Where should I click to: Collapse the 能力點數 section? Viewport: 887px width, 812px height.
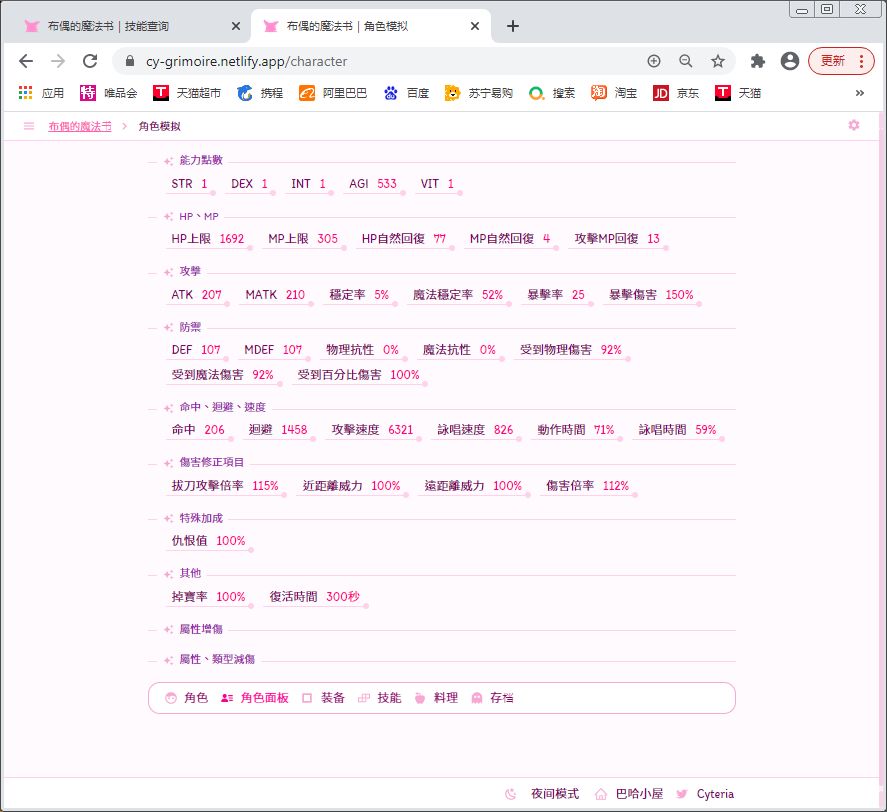click(x=201, y=160)
